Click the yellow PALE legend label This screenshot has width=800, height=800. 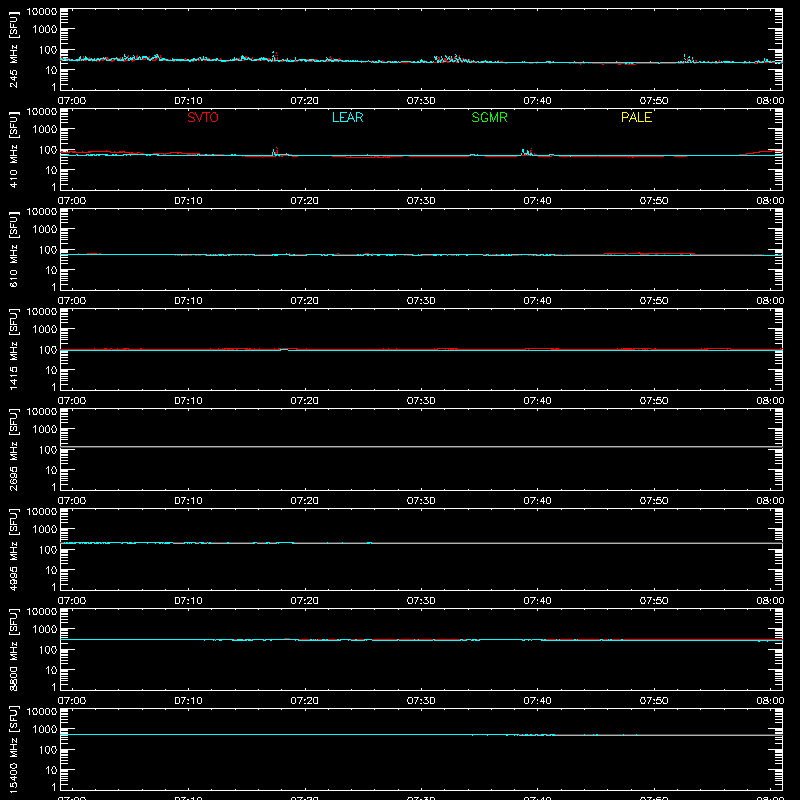point(636,117)
